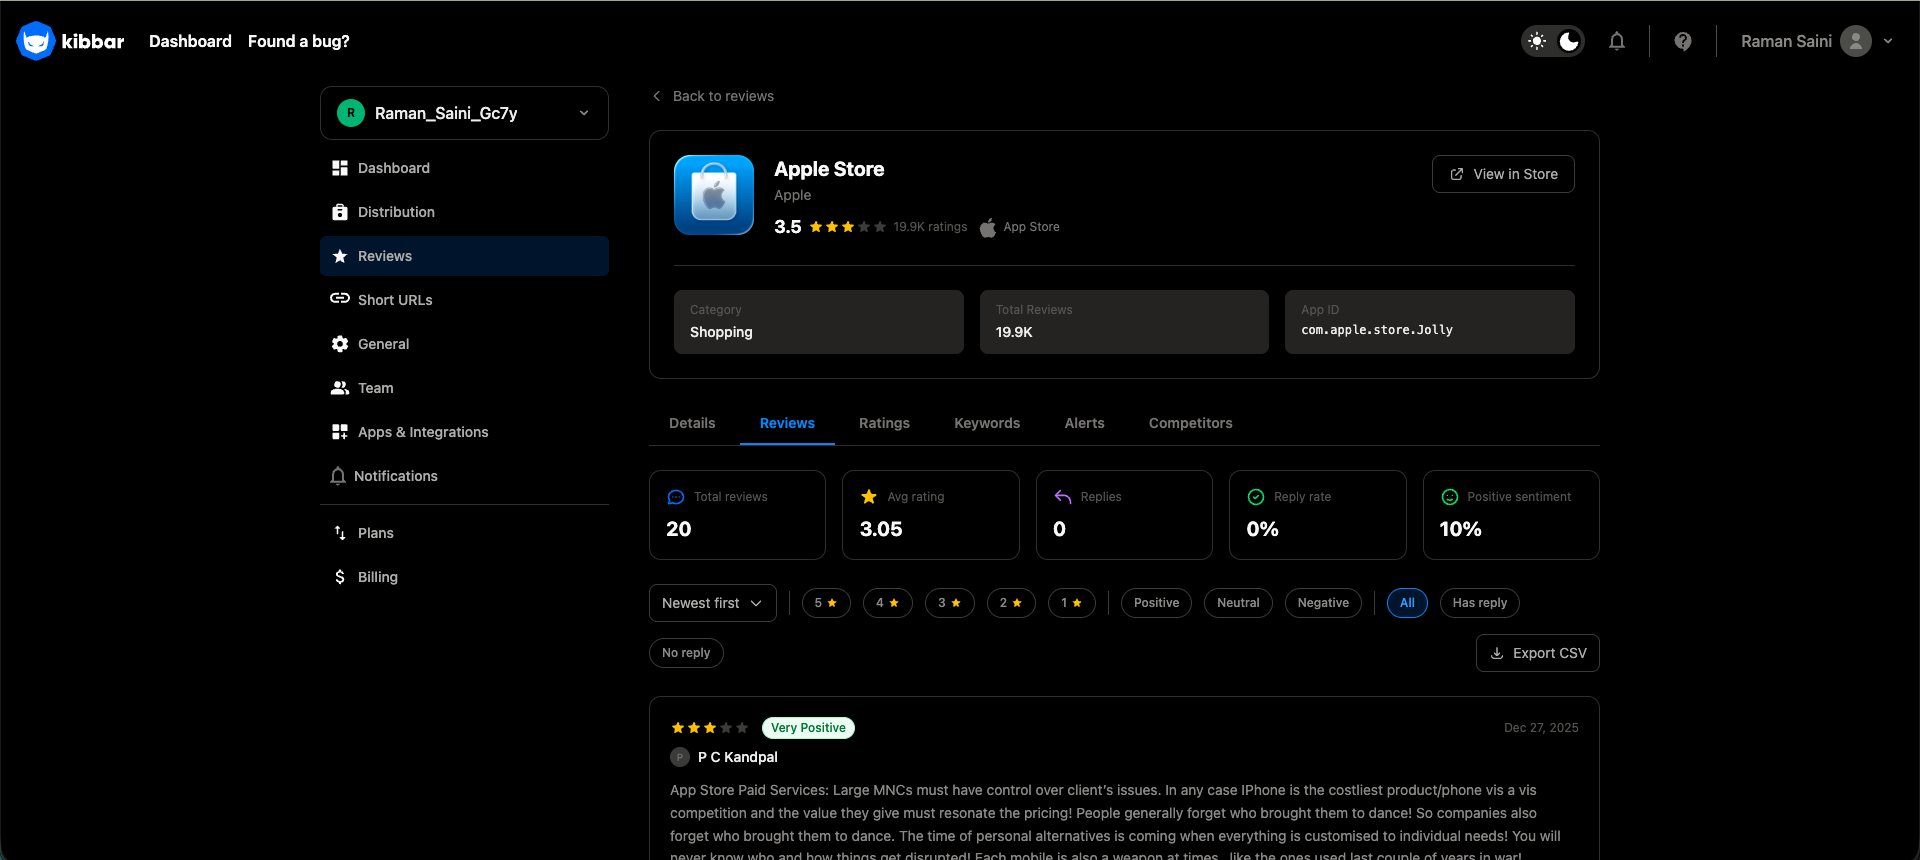This screenshot has width=1920, height=860.
Task: Open Distribution in the sidebar
Action: 464,212
